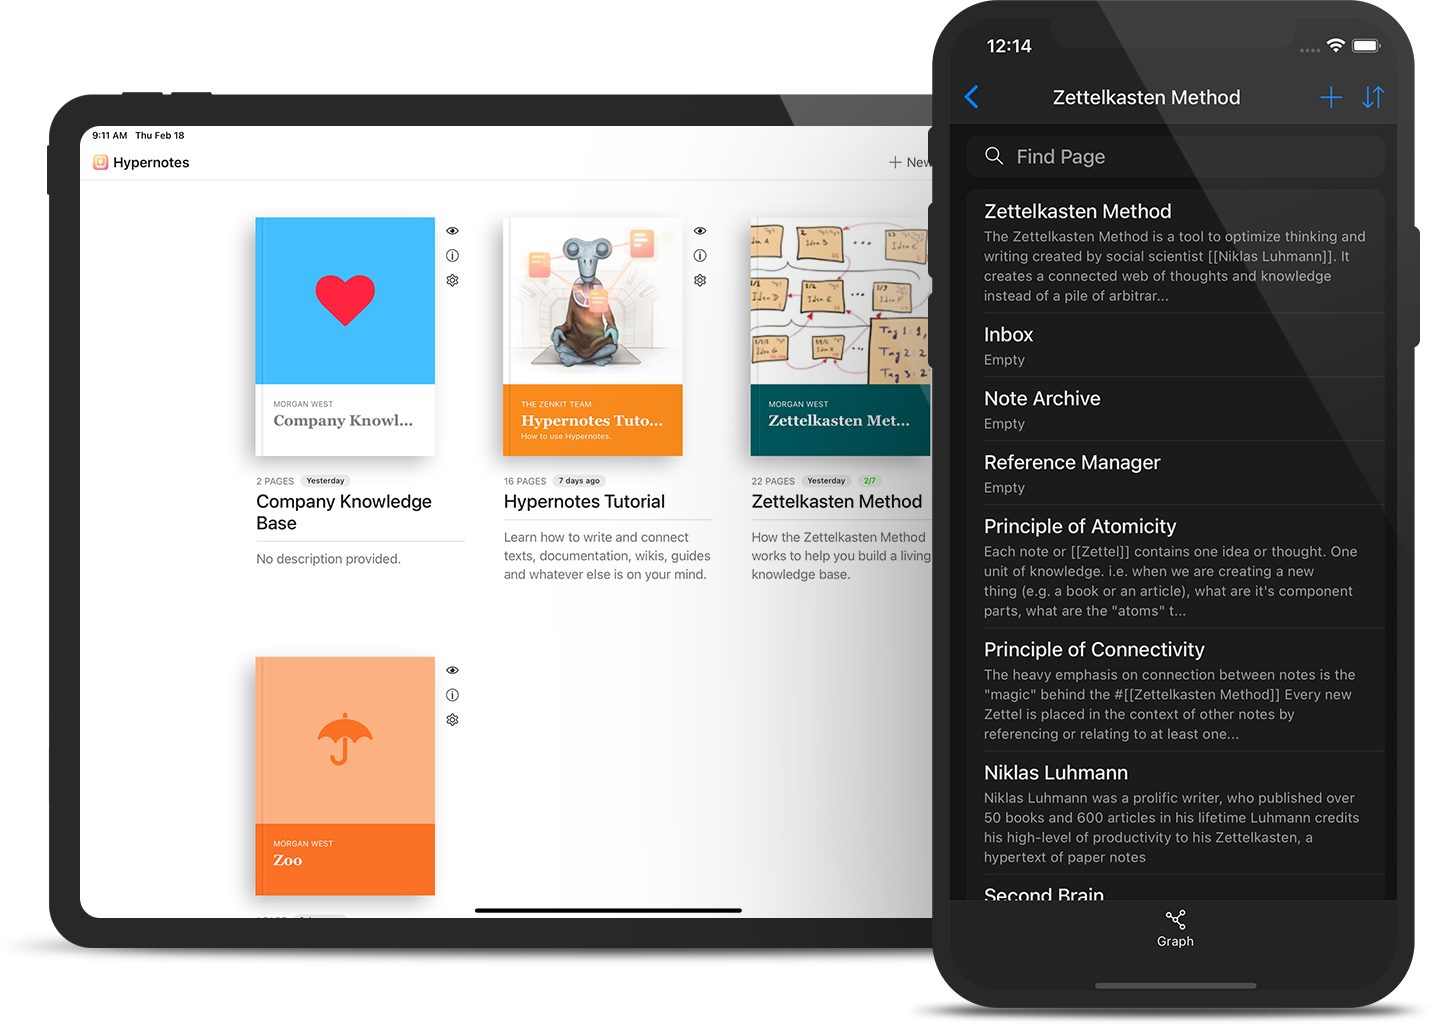Tap the tablet home indicator bar
This screenshot has width=1432, height=1026.
coord(608,911)
